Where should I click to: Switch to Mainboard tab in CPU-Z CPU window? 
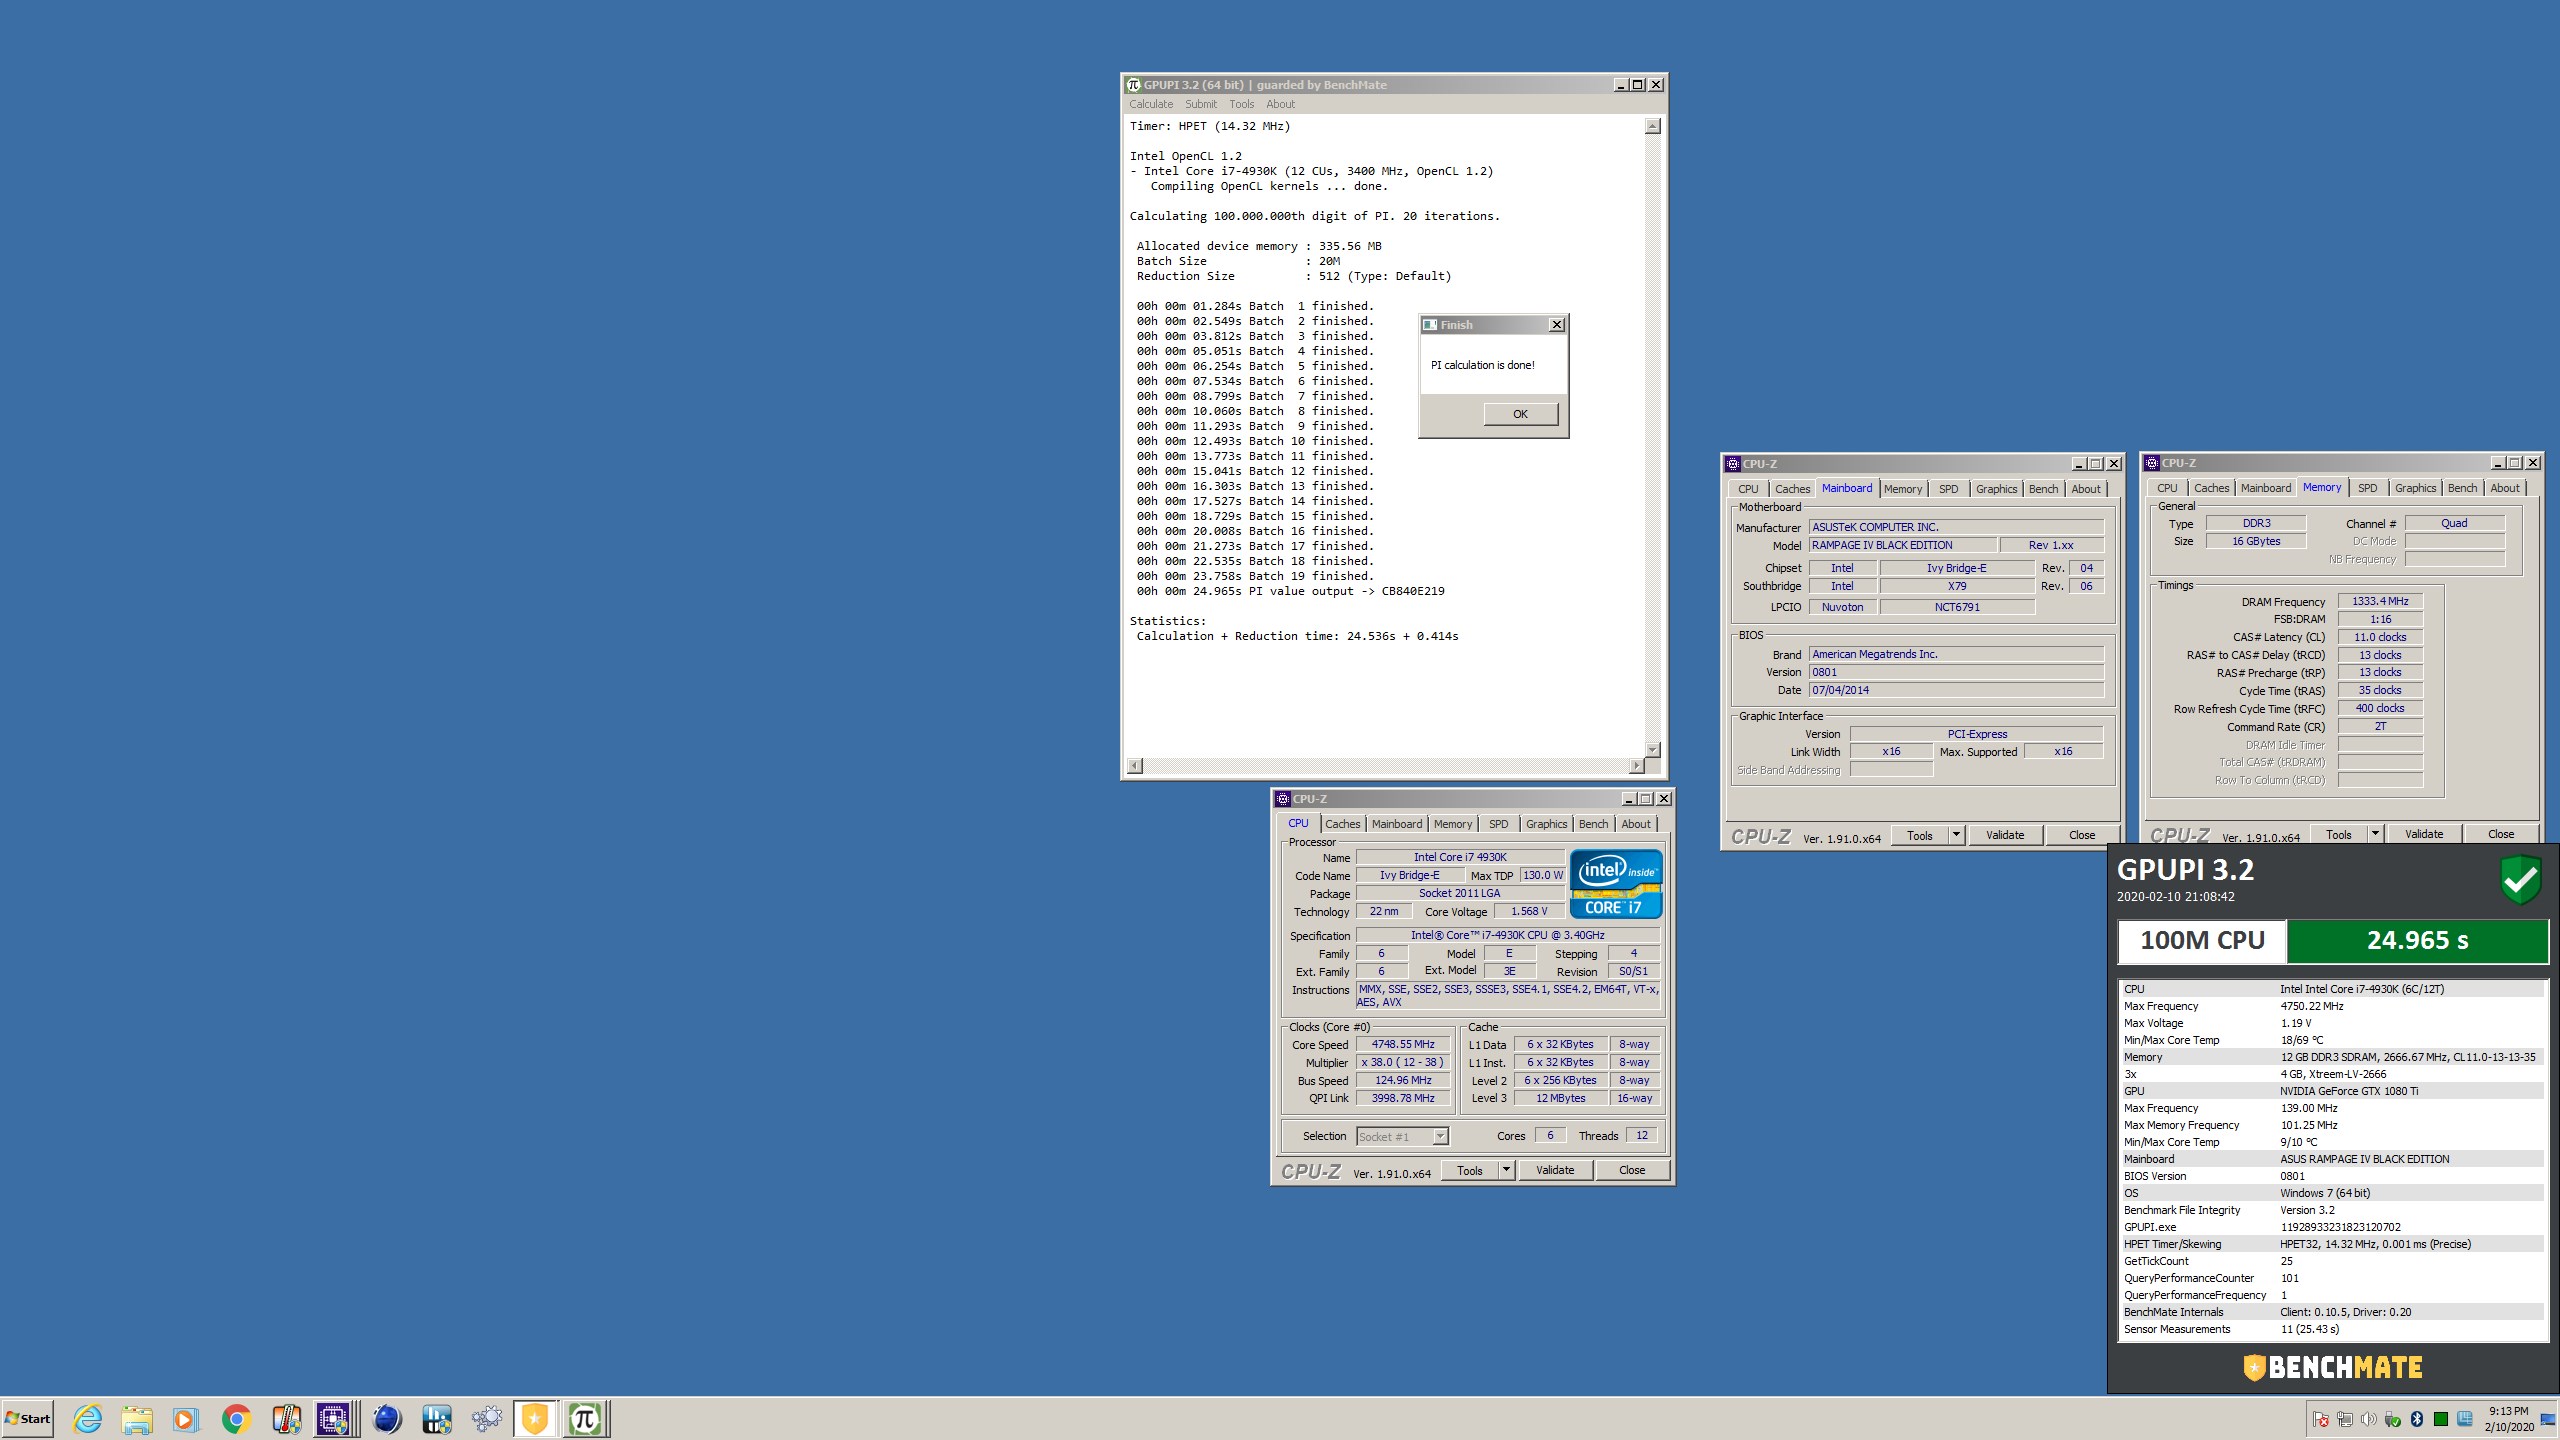[x=1396, y=824]
